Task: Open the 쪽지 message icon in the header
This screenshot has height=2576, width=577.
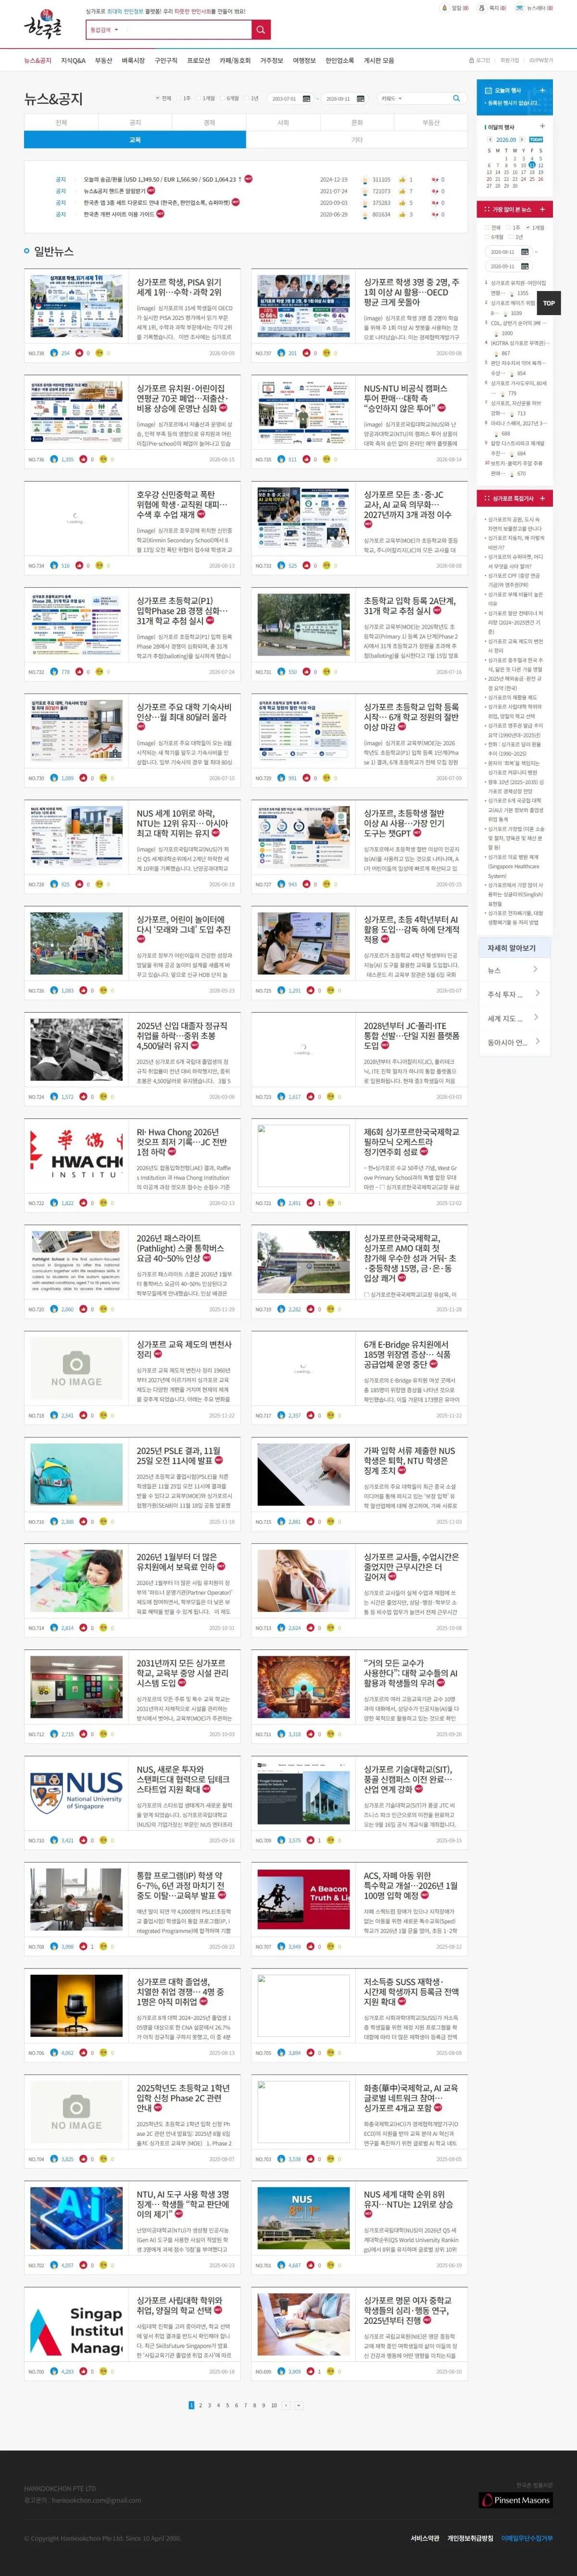Action: (482, 8)
